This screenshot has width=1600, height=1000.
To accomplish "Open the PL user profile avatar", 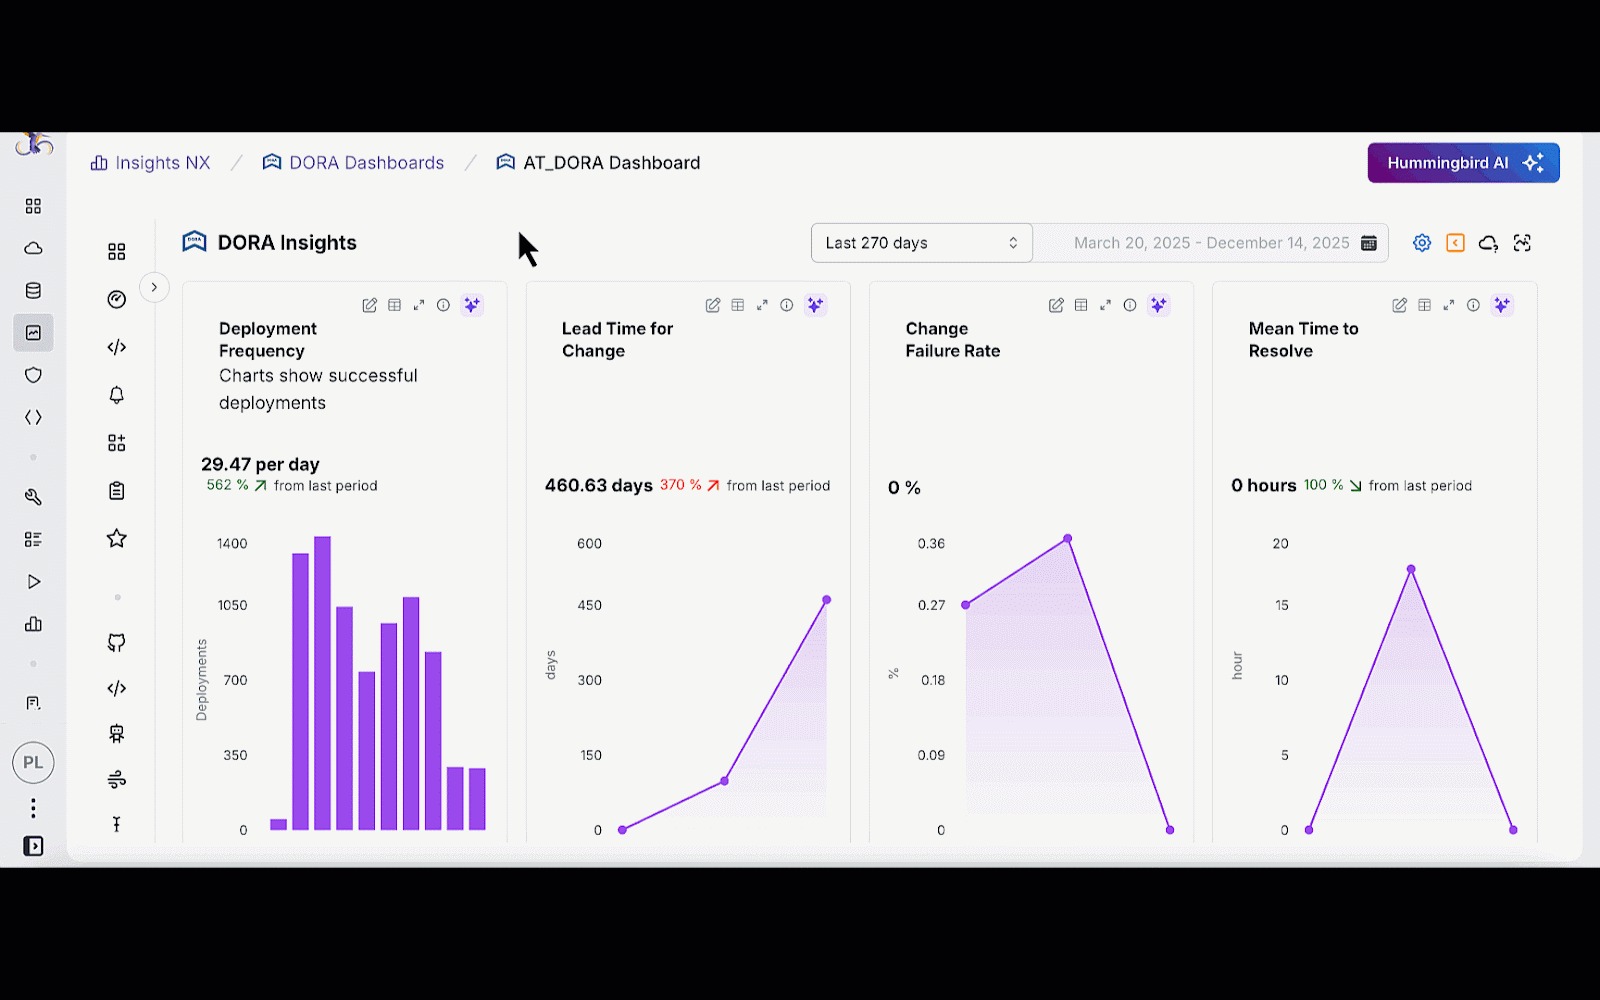I will pos(33,763).
